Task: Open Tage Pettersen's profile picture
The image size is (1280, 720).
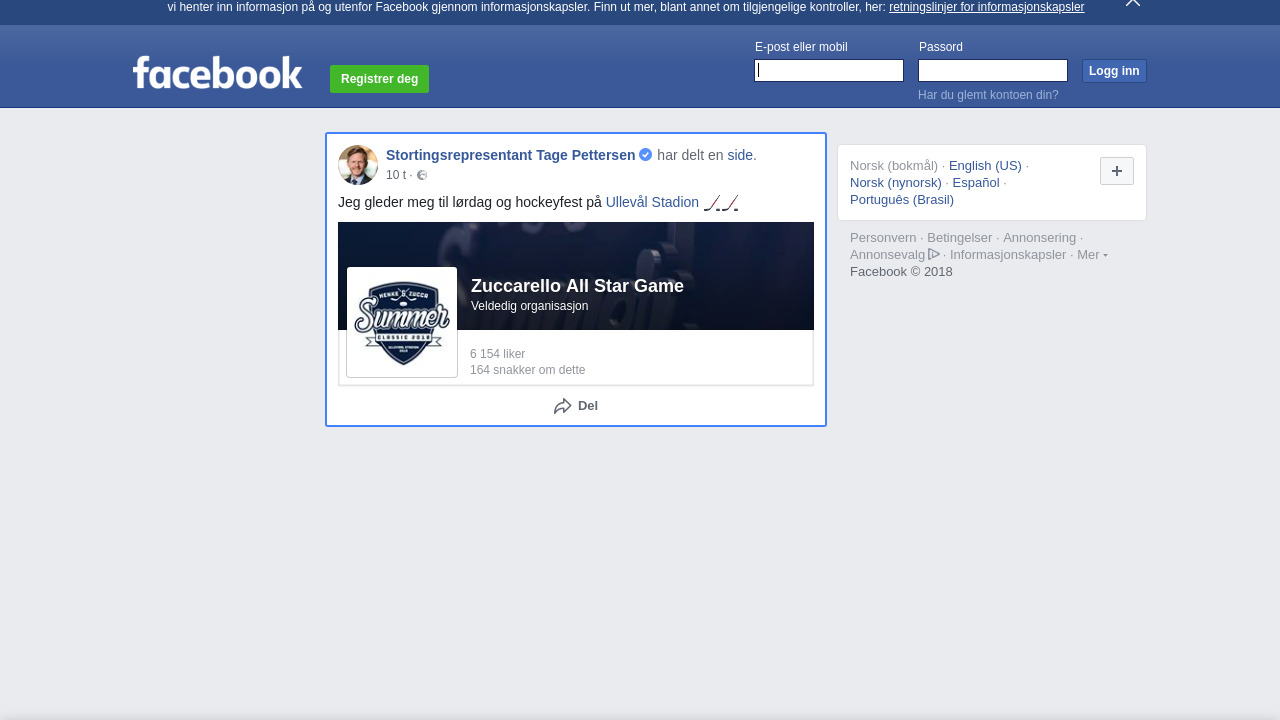Action: point(358,165)
